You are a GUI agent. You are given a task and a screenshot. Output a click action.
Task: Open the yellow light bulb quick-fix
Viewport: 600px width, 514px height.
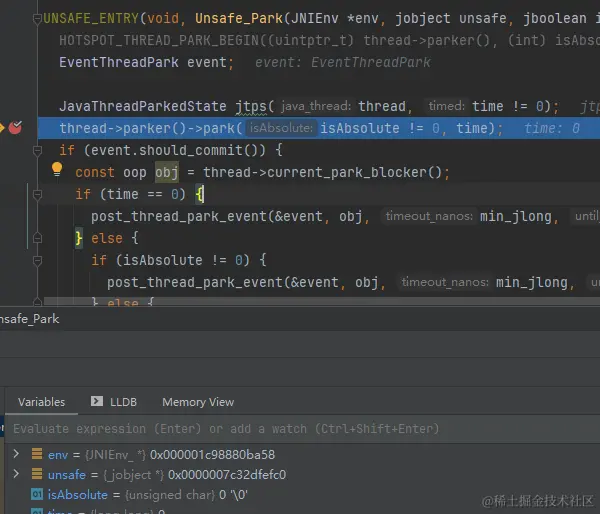point(57,169)
